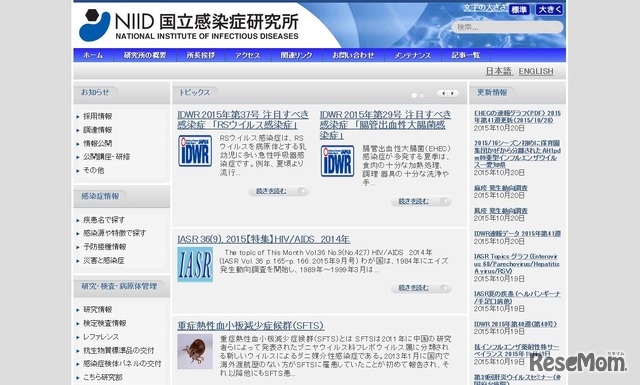
Task: Switch language to 日本語
Action: coord(499,71)
